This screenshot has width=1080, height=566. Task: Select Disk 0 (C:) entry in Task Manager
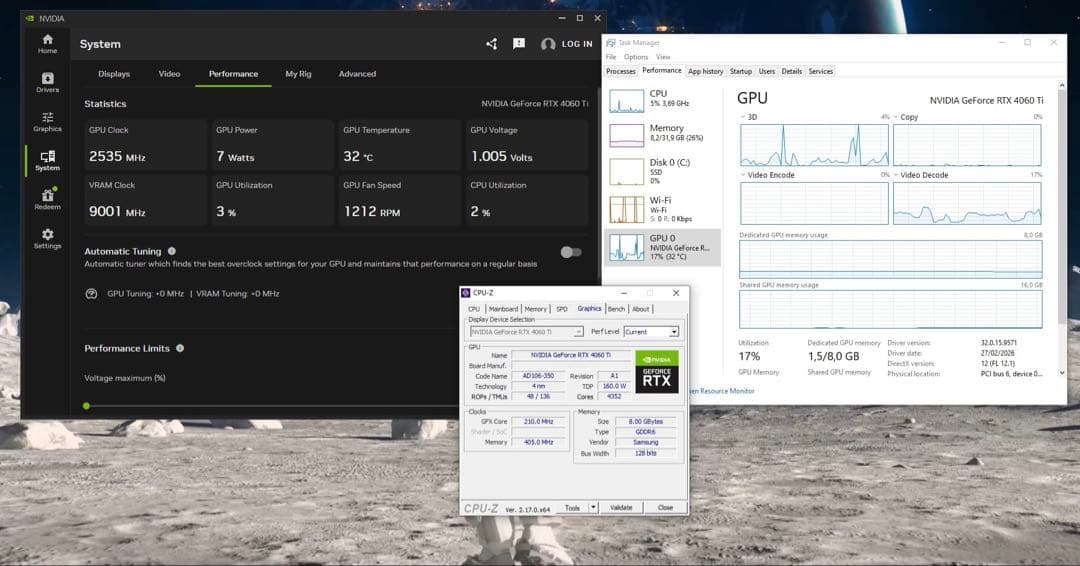[662, 171]
